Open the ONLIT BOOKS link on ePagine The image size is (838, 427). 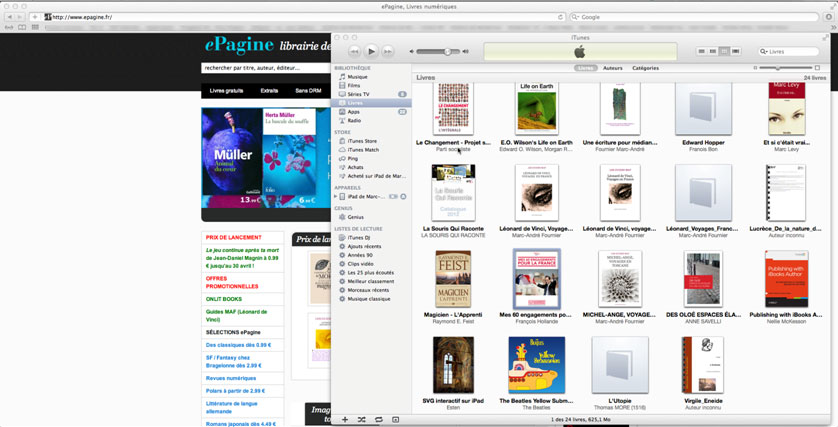pyautogui.click(x=224, y=299)
